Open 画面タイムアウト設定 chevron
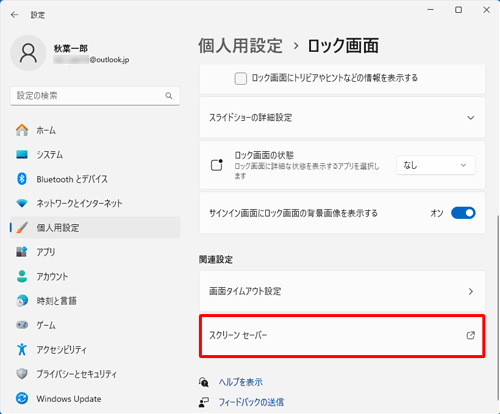 [470, 292]
